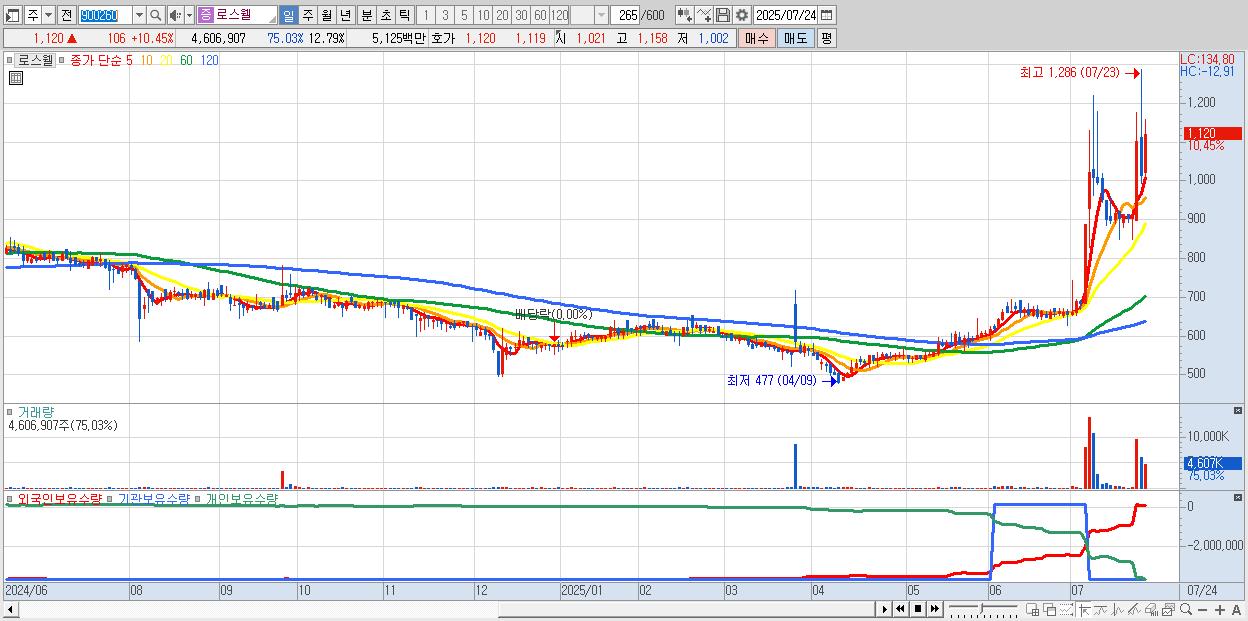
Task: Stop the chart replay
Action: click(x=918, y=609)
